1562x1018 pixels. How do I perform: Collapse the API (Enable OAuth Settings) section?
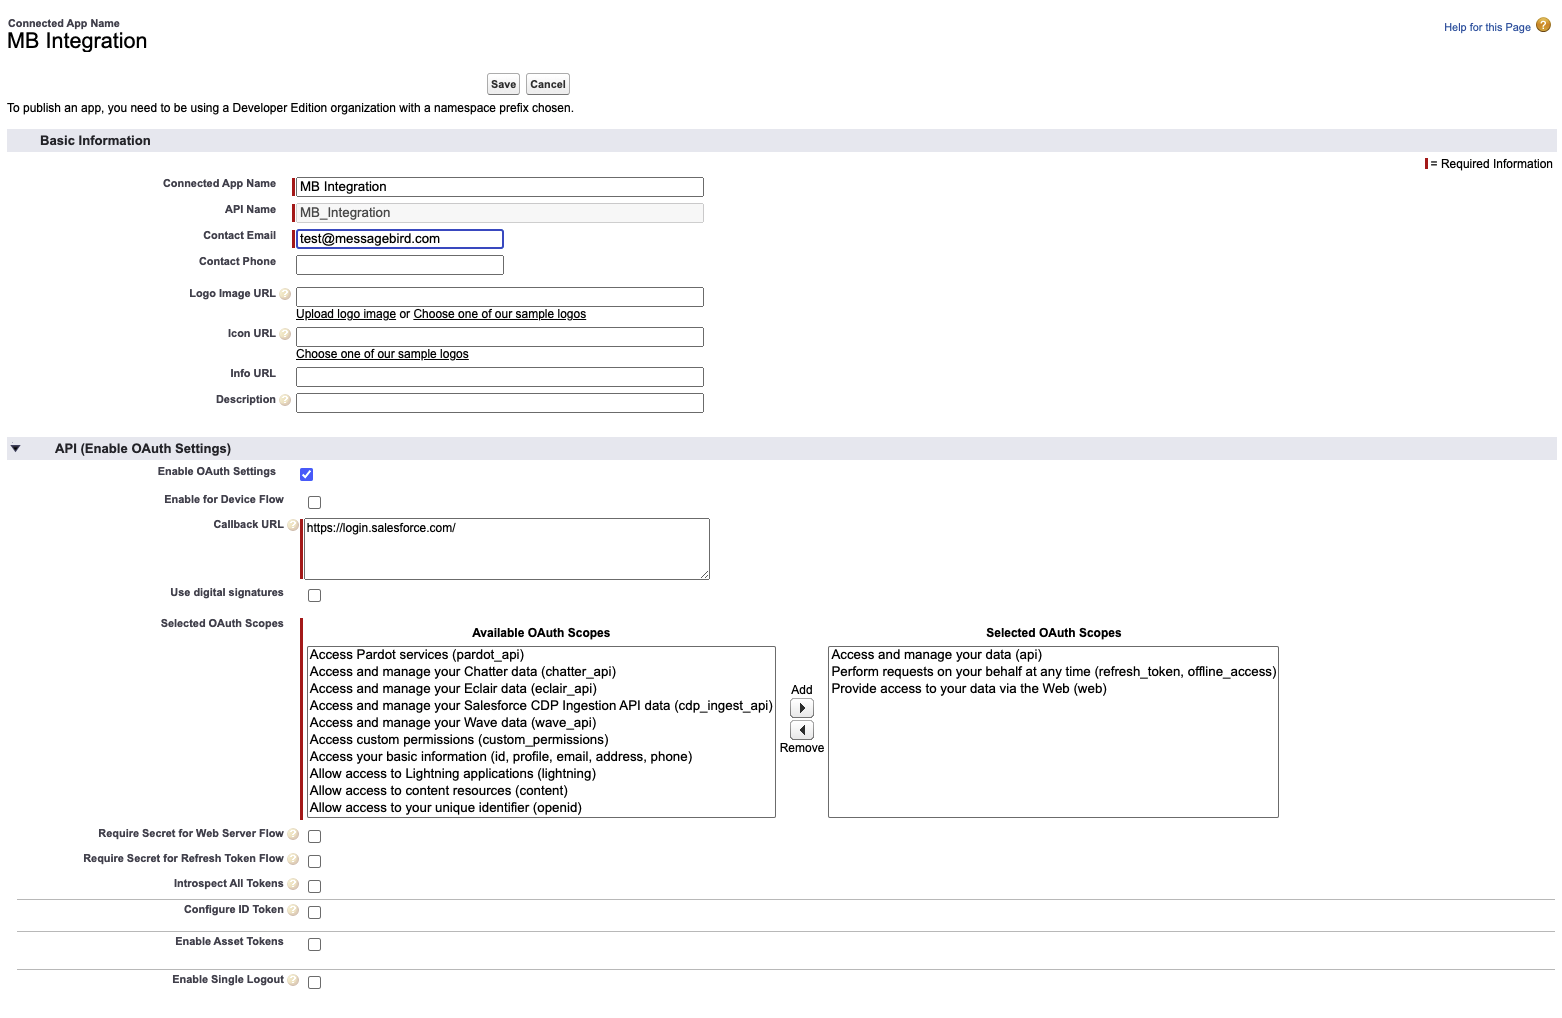pos(15,448)
